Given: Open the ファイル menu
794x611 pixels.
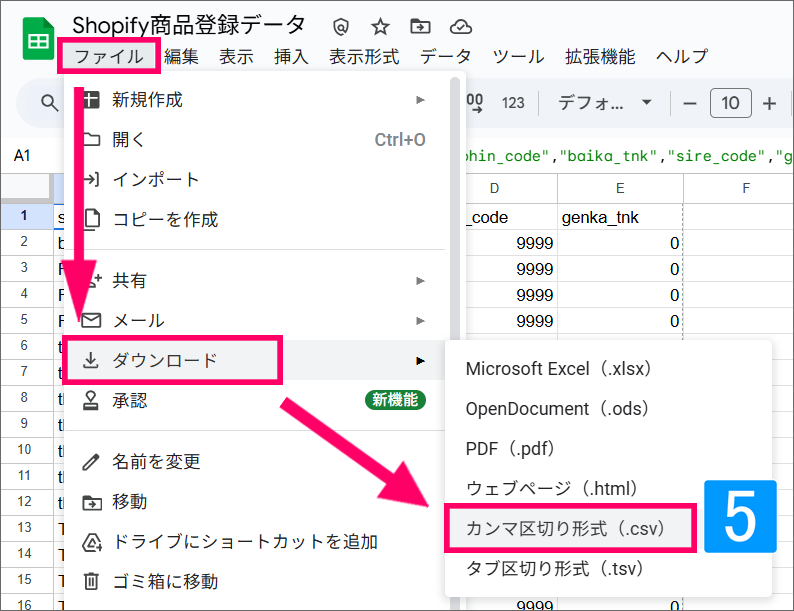Looking at the screenshot, I should tap(108, 57).
